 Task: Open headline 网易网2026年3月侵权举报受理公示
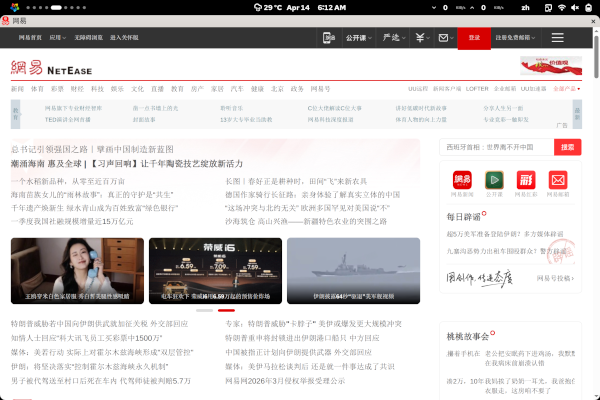point(285,381)
